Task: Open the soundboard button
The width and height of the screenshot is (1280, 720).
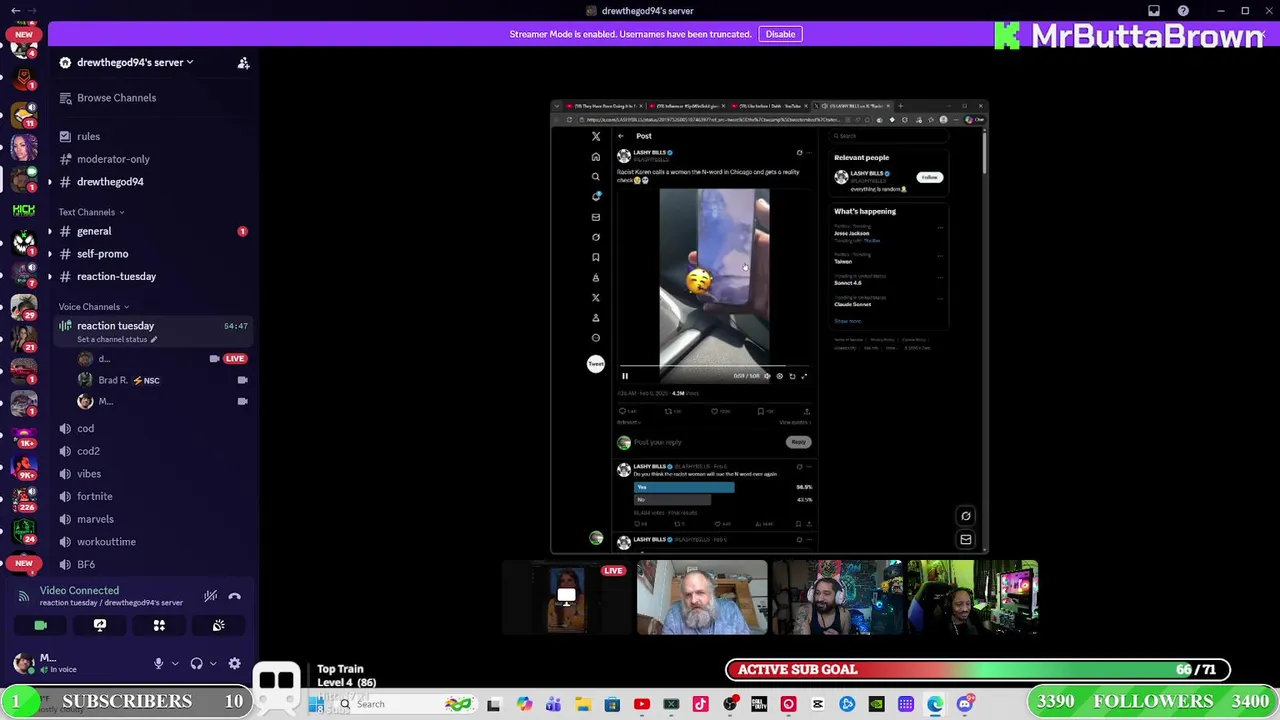Action: pos(218,625)
